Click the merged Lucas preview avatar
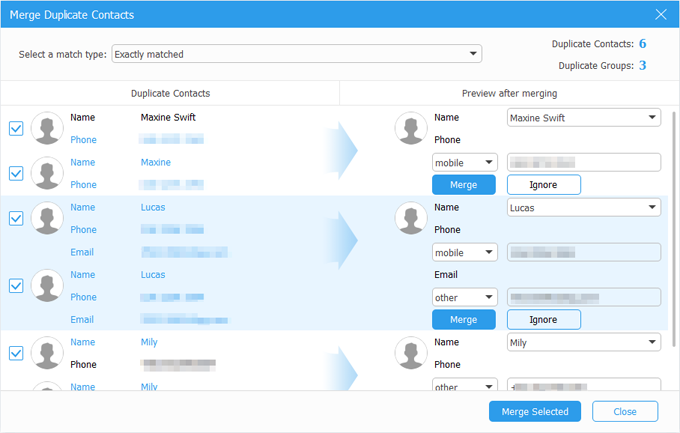The width and height of the screenshot is (680, 433). pos(411,218)
